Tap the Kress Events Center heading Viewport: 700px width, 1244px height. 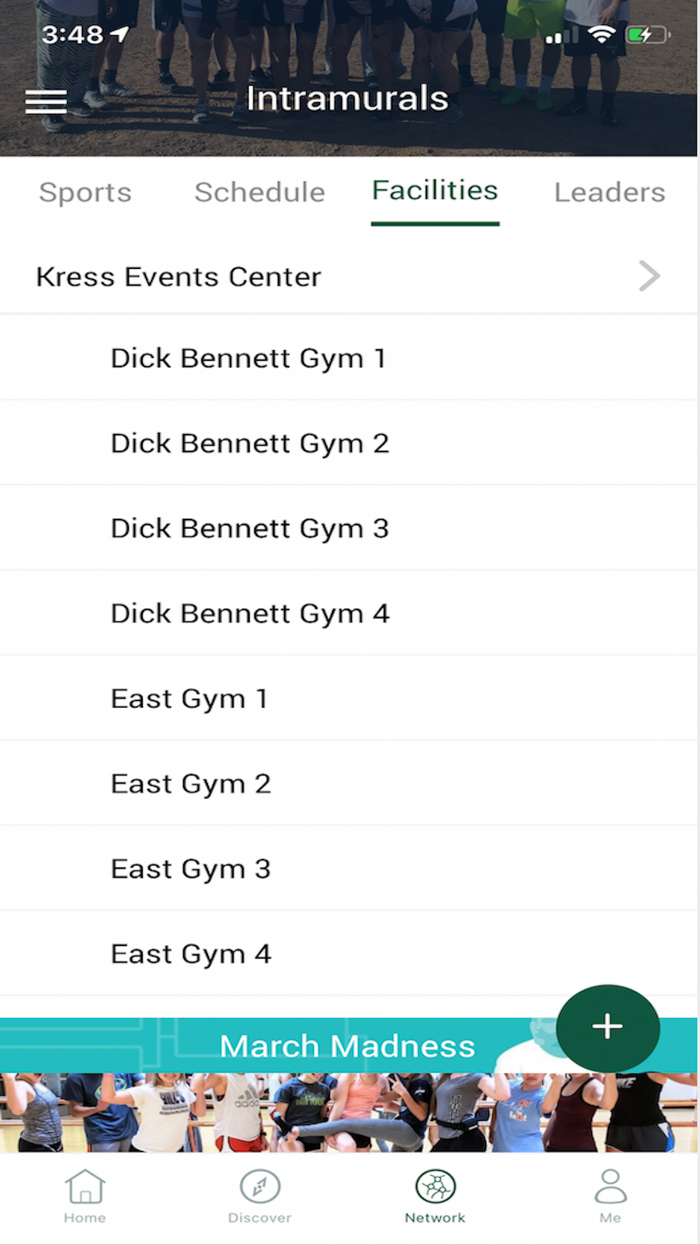179,276
